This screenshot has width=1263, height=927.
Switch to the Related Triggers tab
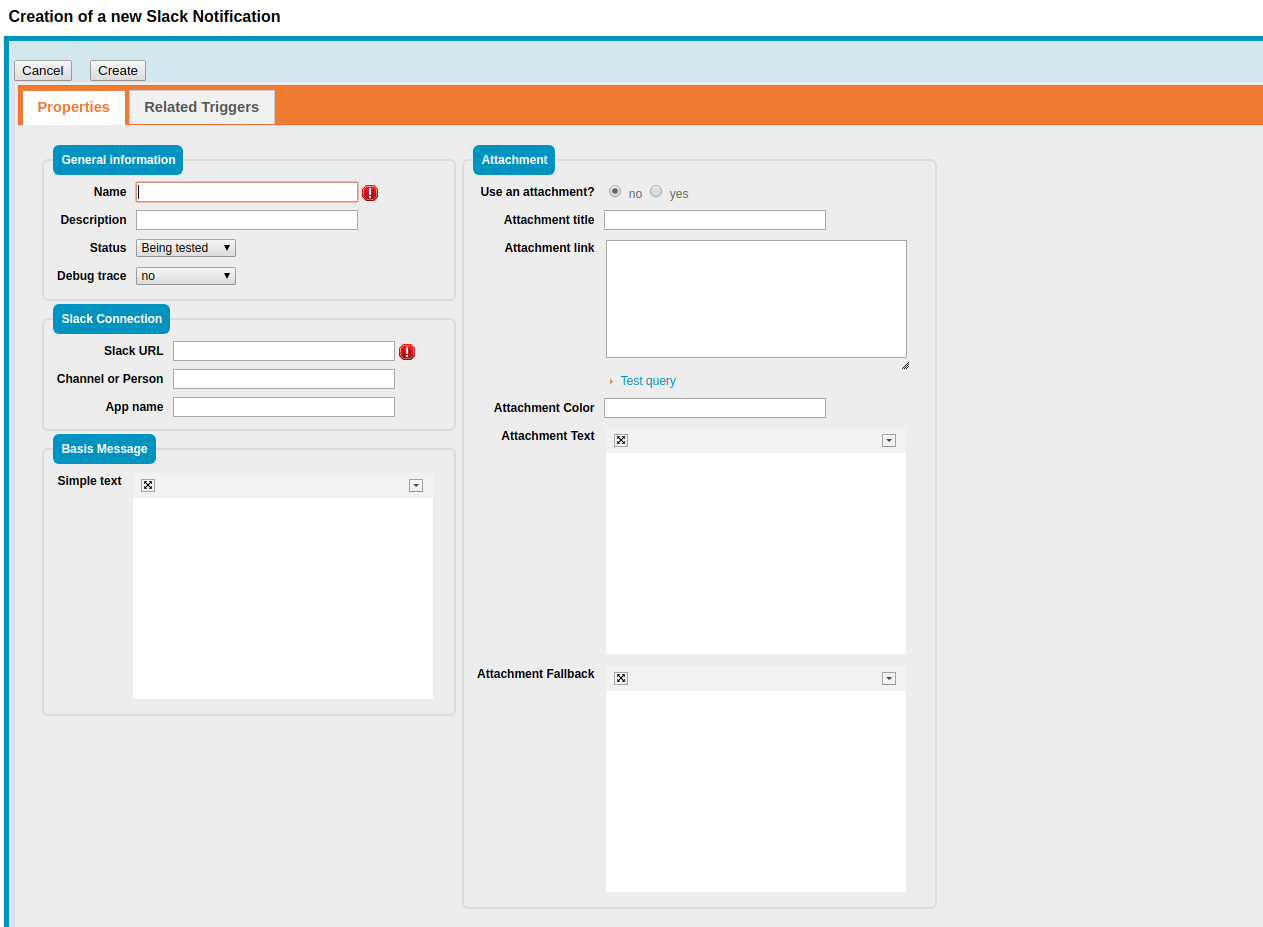click(x=201, y=107)
